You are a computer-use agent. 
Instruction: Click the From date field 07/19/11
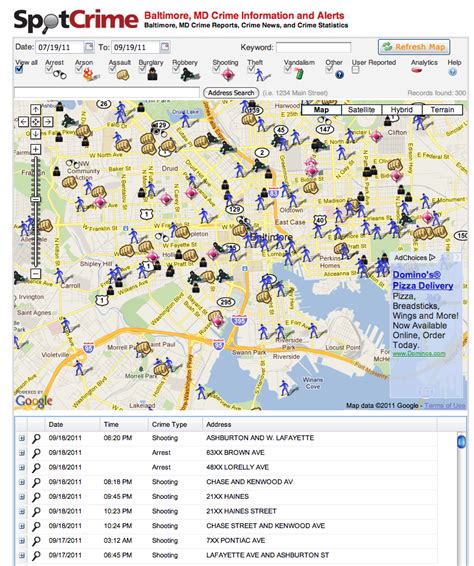[x=60, y=47]
